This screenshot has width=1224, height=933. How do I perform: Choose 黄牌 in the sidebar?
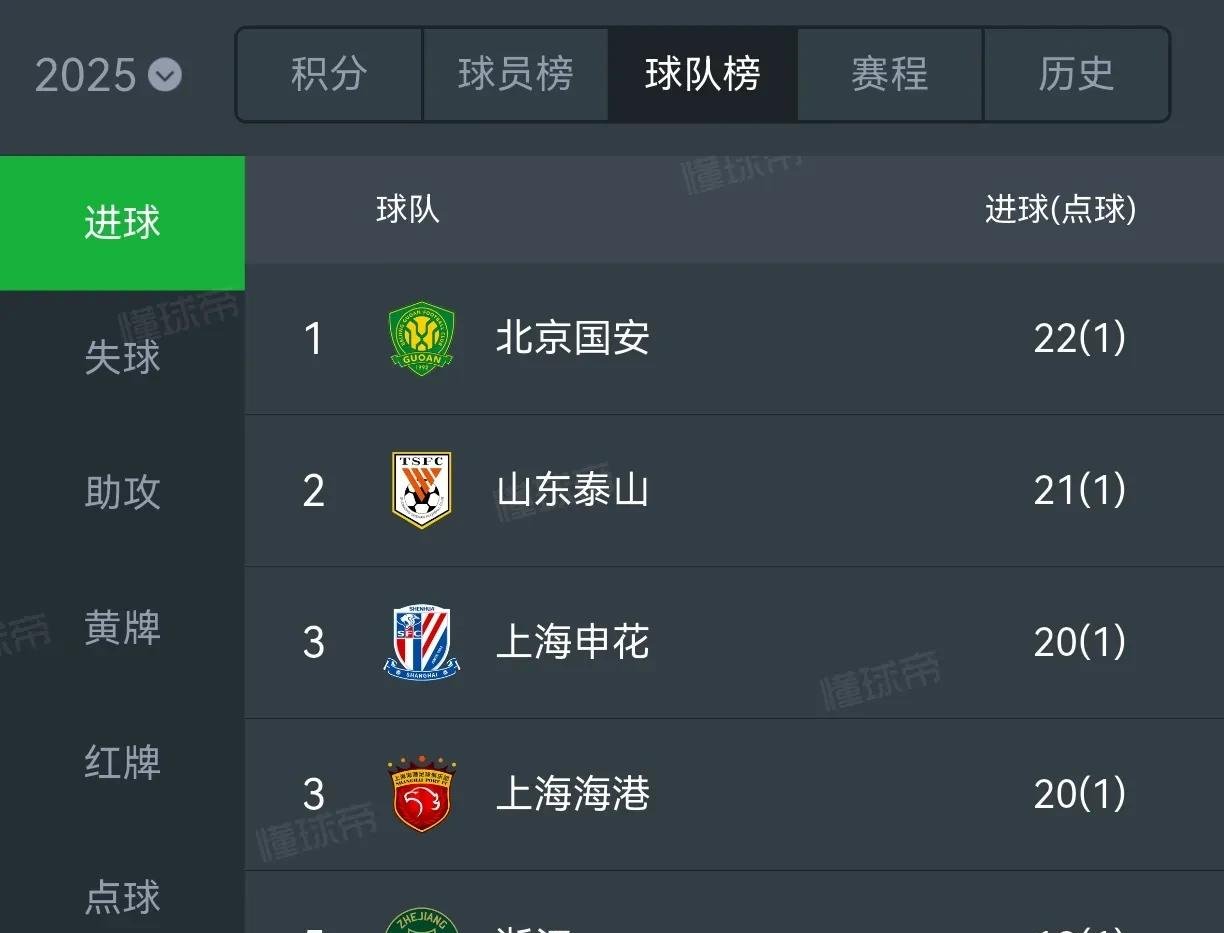(x=122, y=628)
